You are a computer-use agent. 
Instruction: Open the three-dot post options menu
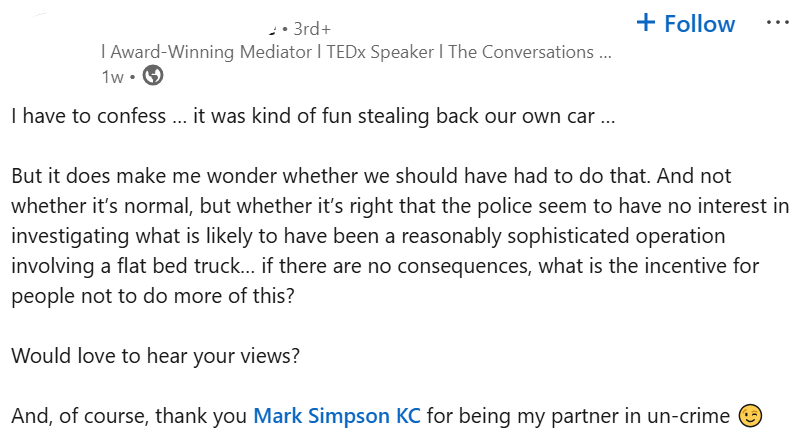777,22
